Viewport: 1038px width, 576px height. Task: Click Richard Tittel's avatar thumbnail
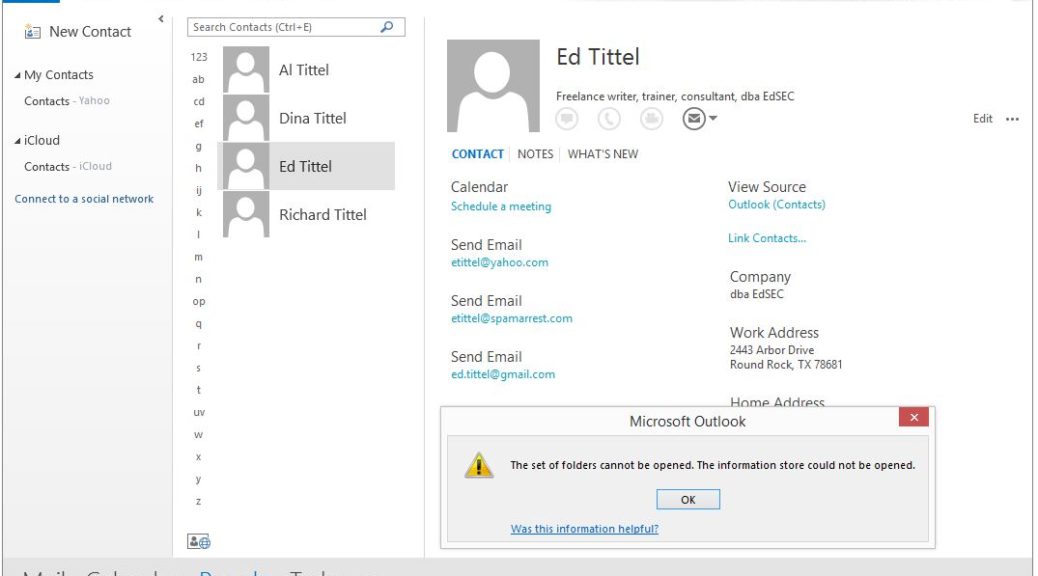tap(246, 215)
